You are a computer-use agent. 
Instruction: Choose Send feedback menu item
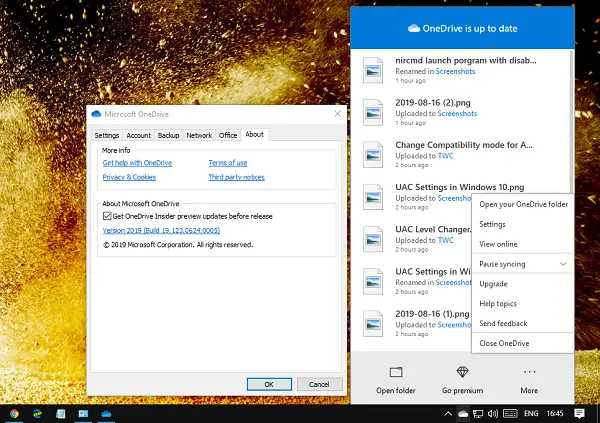[x=523, y=323]
